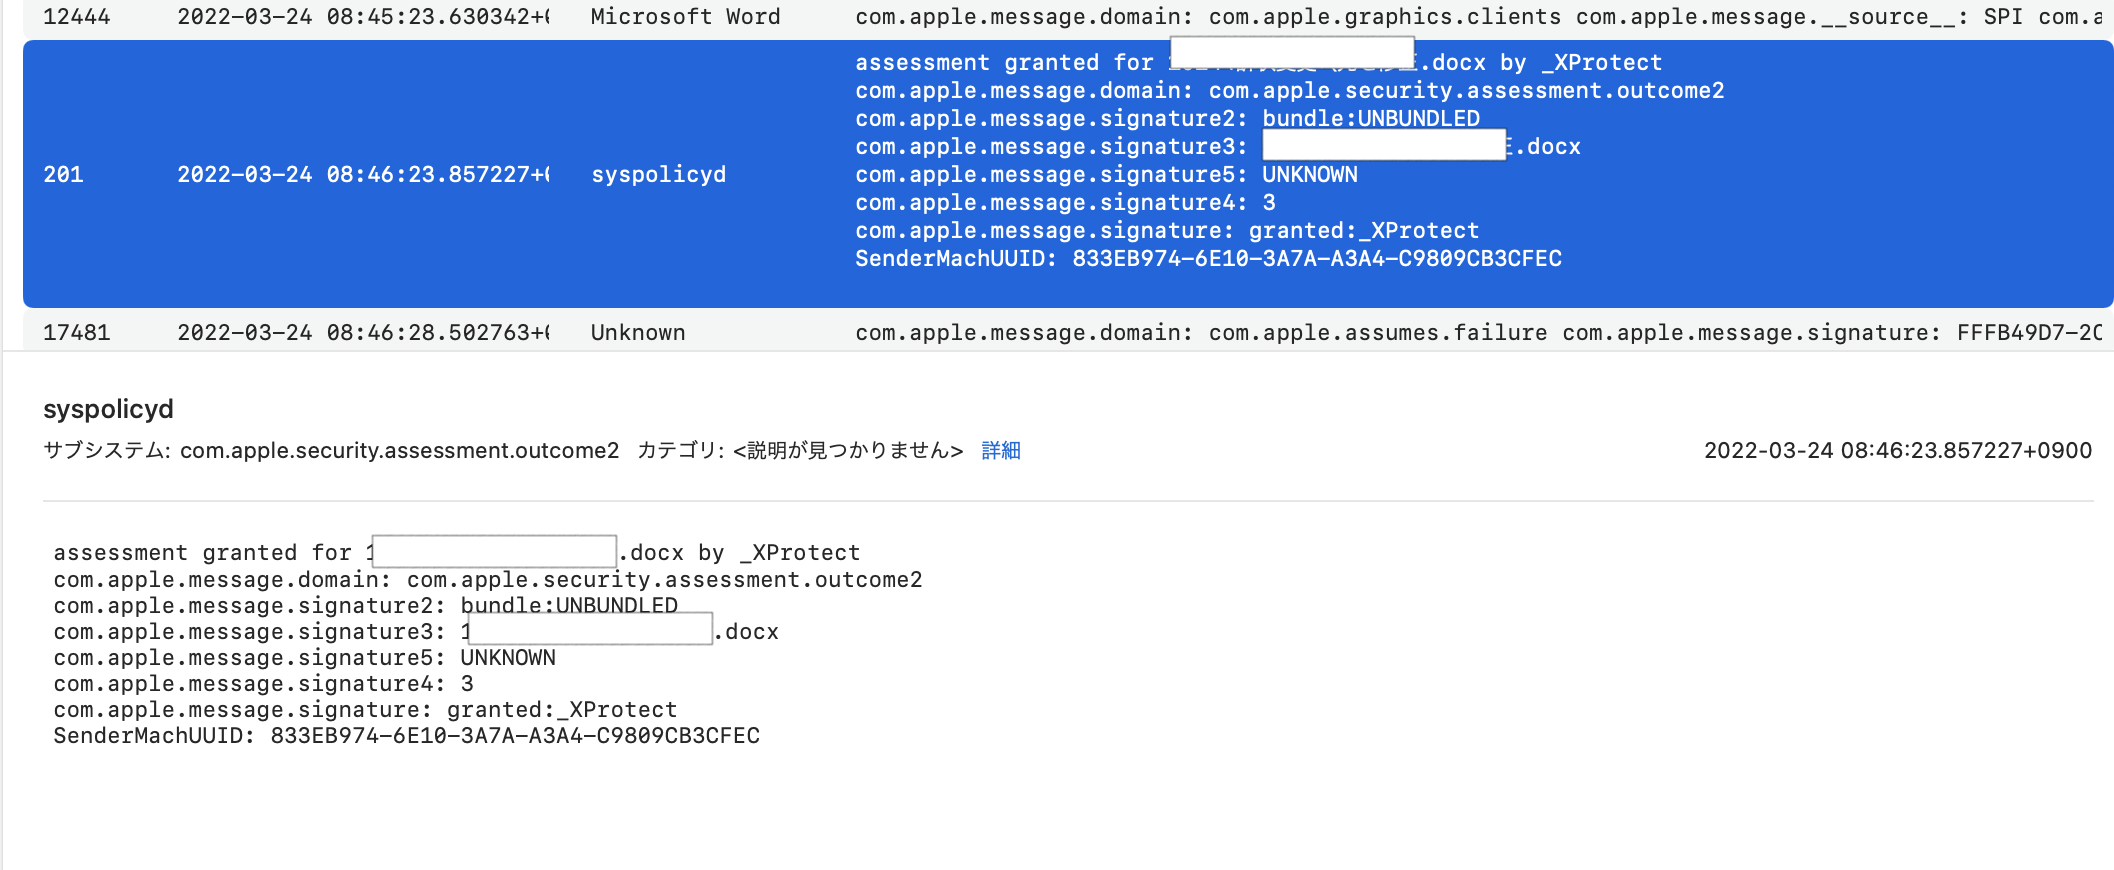Click the com.apple.graphics.clients message text
The width and height of the screenshot is (2114, 870).
[1384, 17]
